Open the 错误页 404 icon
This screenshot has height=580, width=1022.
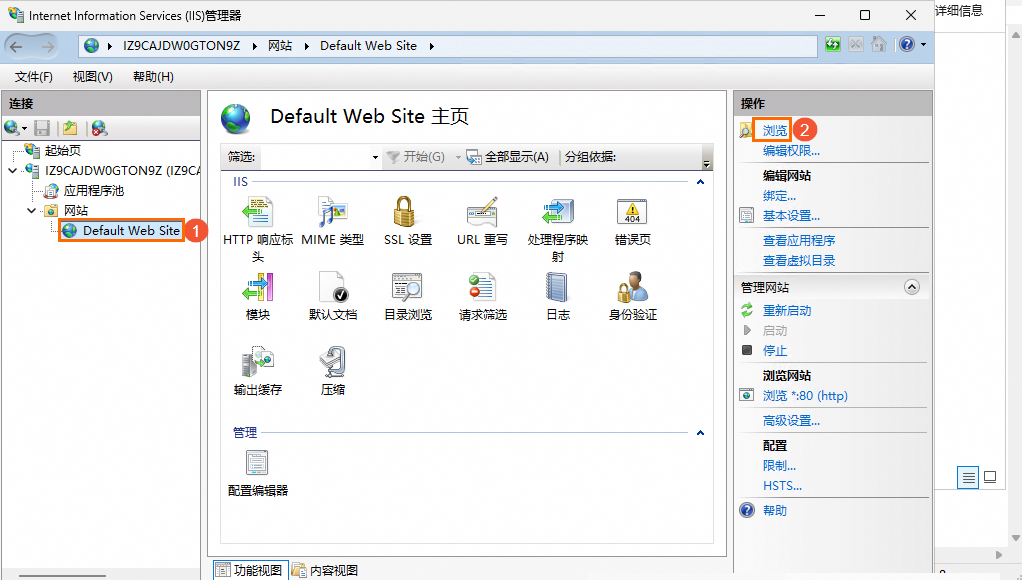click(x=632, y=212)
